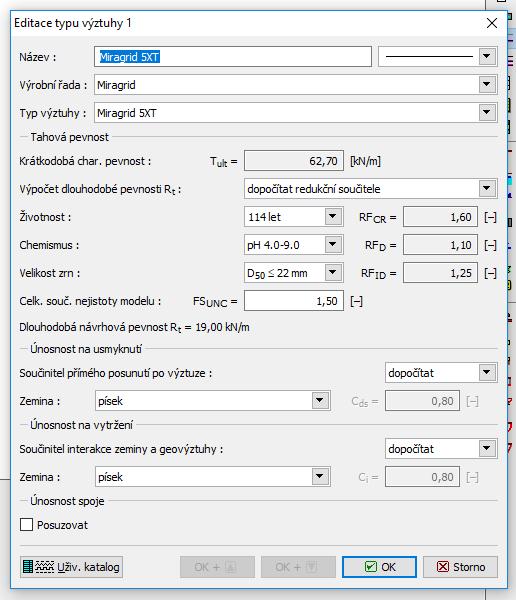Viewport: 516px width, 600px height.
Task: Close the Editace typu výztuhy dialog
Action: 492,23
